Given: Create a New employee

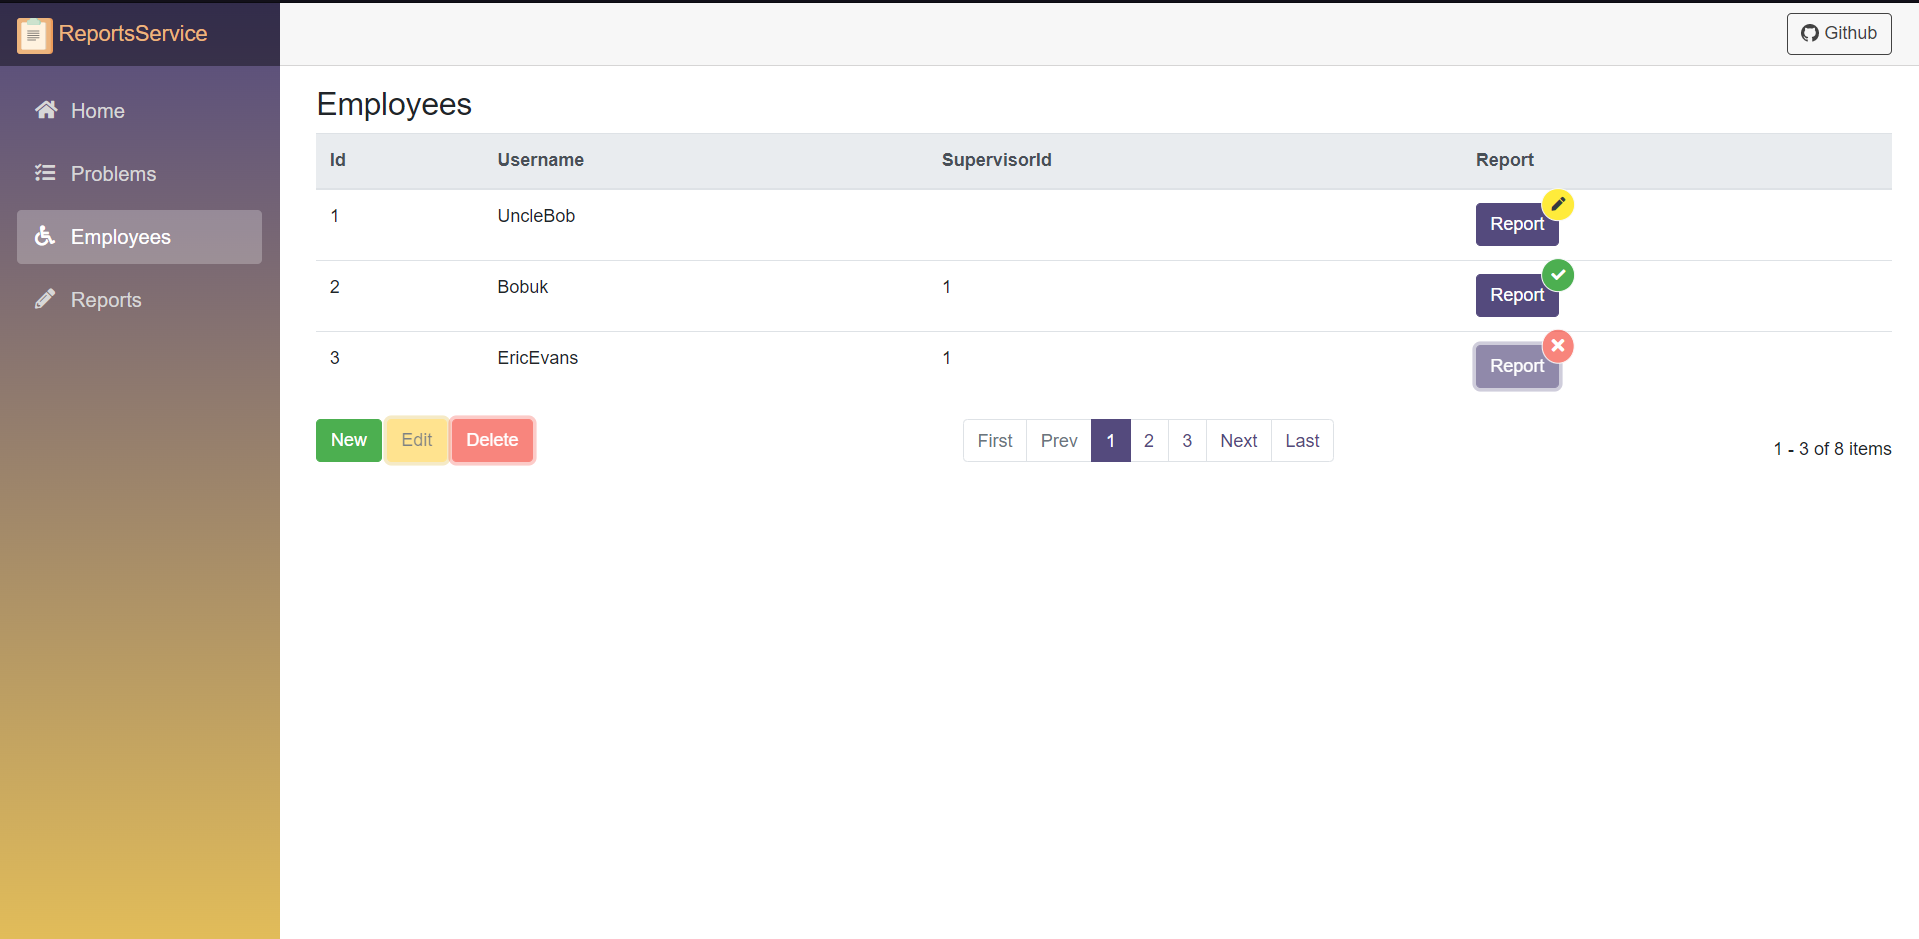Looking at the screenshot, I should tap(349, 440).
